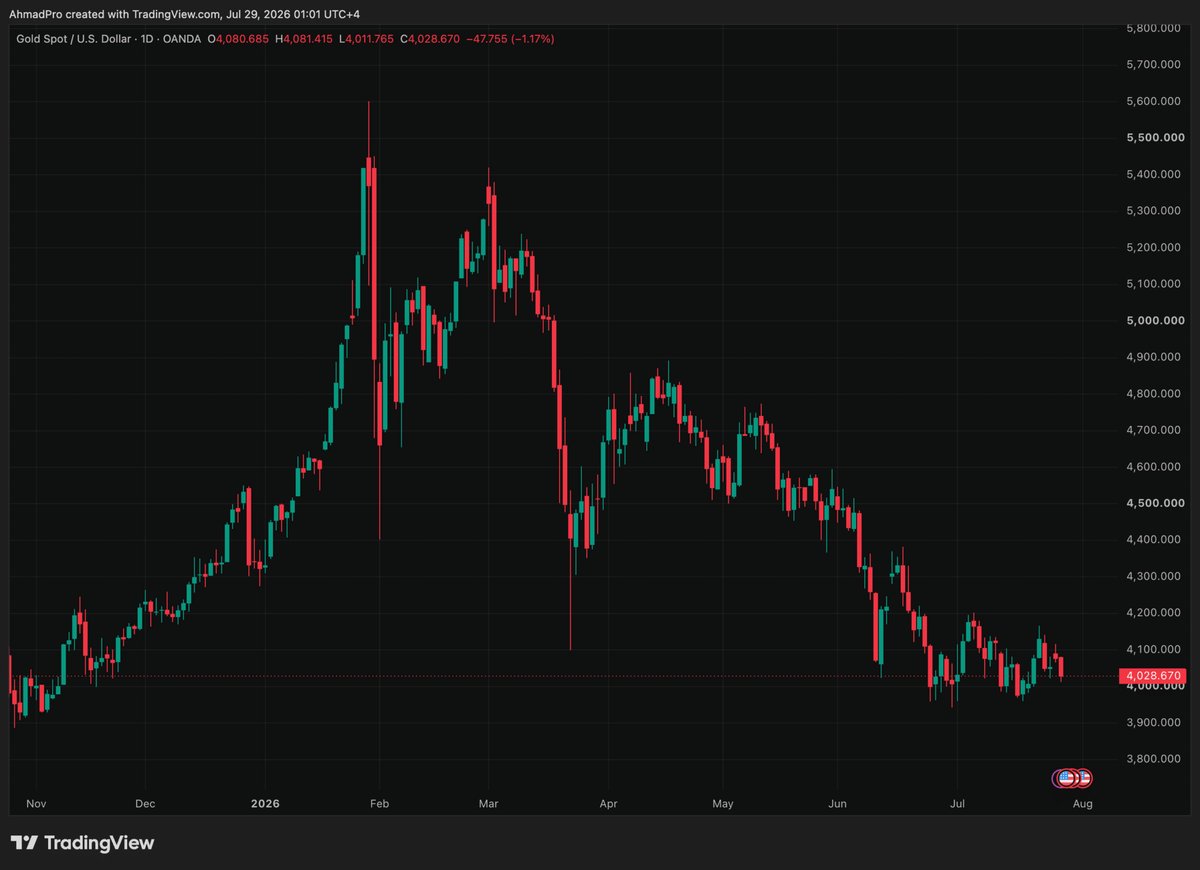
Task: Open the US flag economic events marker cluster
Action: [x=1071, y=777]
